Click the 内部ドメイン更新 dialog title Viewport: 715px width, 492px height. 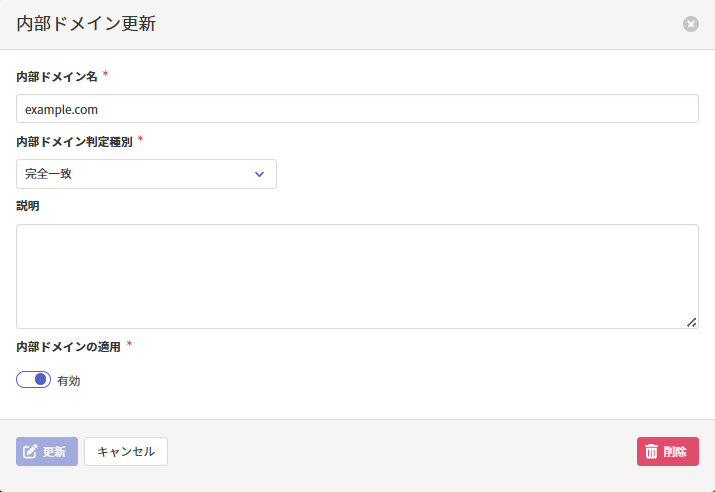point(86,24)
